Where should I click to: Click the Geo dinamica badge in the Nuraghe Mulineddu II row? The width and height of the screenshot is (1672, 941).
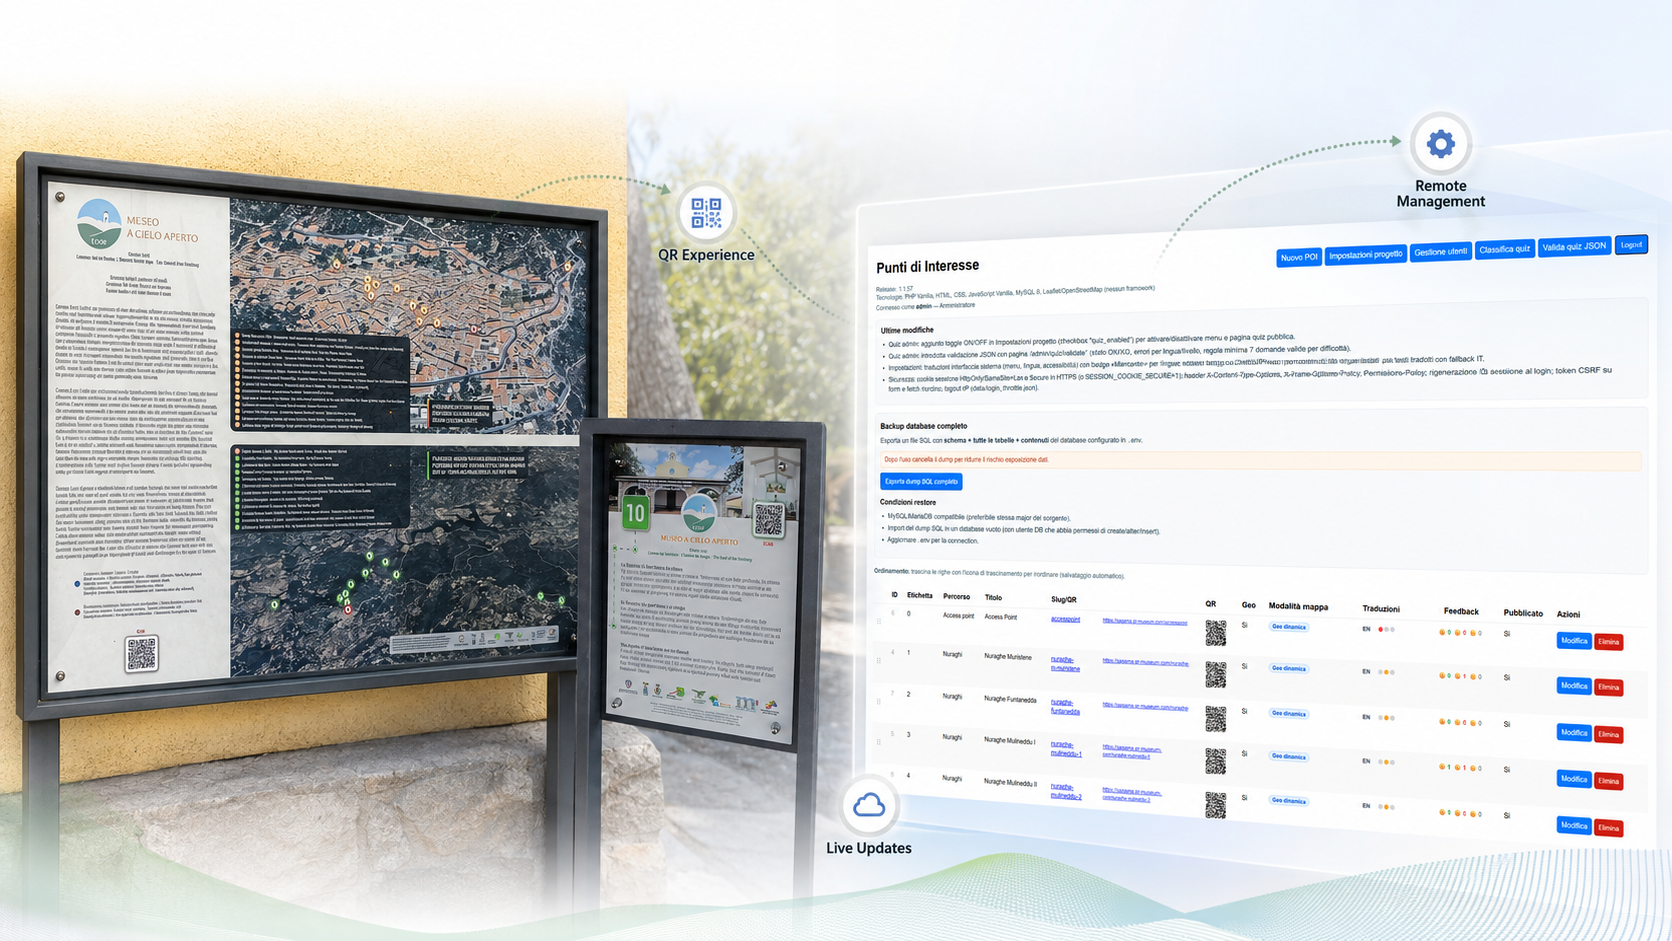click(1289, 800)
